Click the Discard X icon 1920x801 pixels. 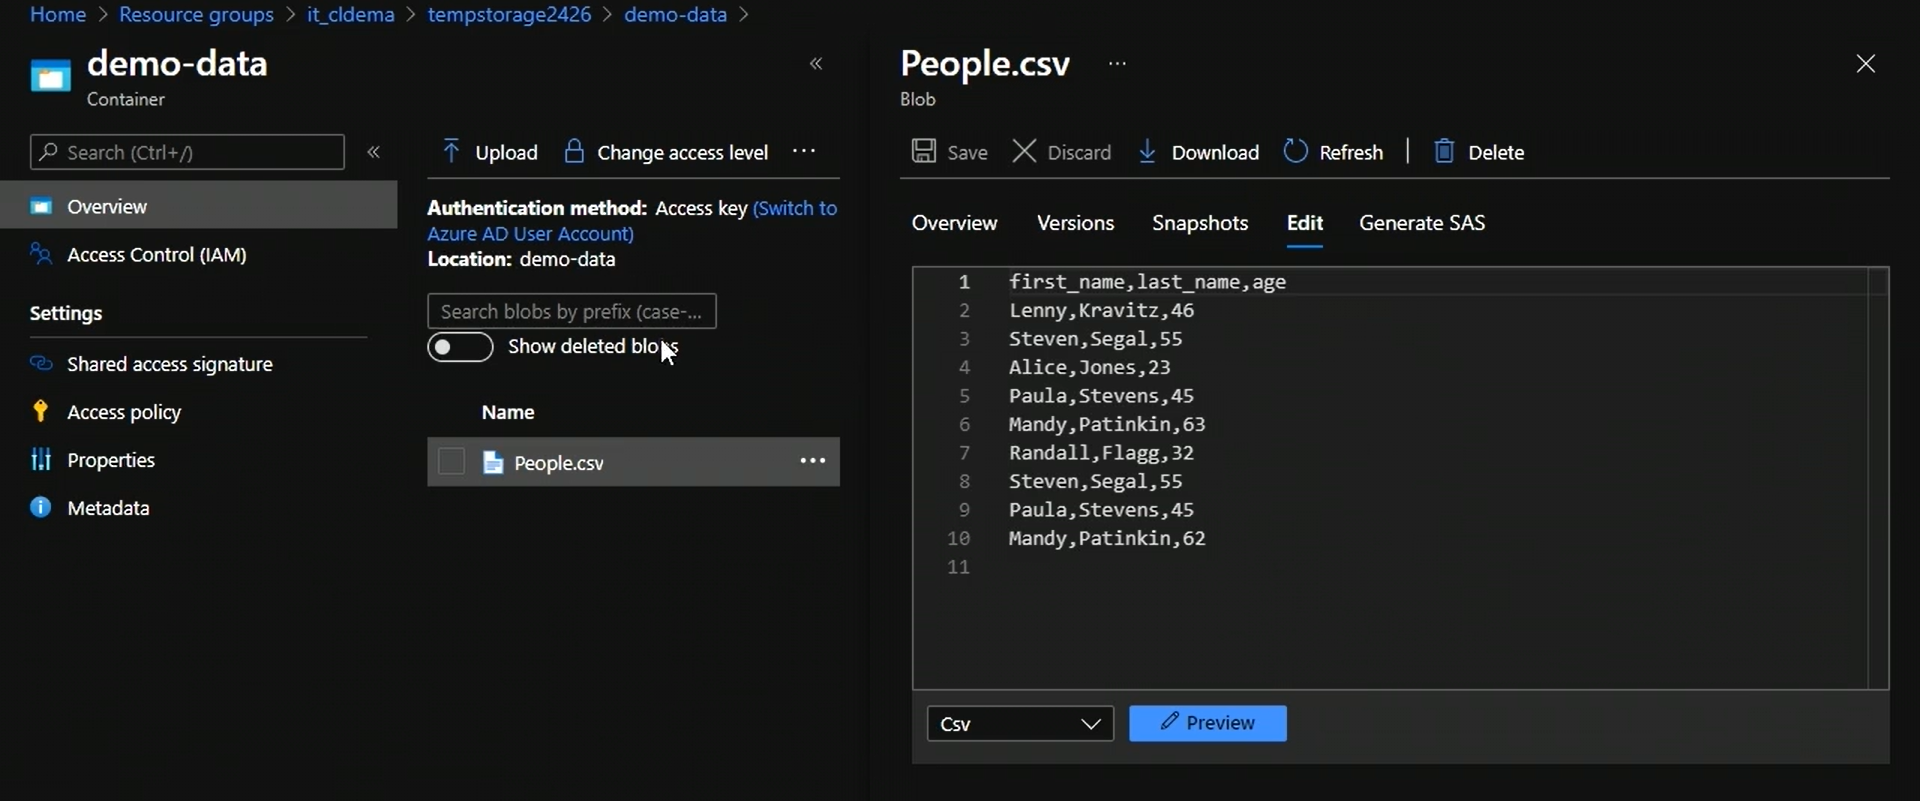click(x=1024, y=152)
